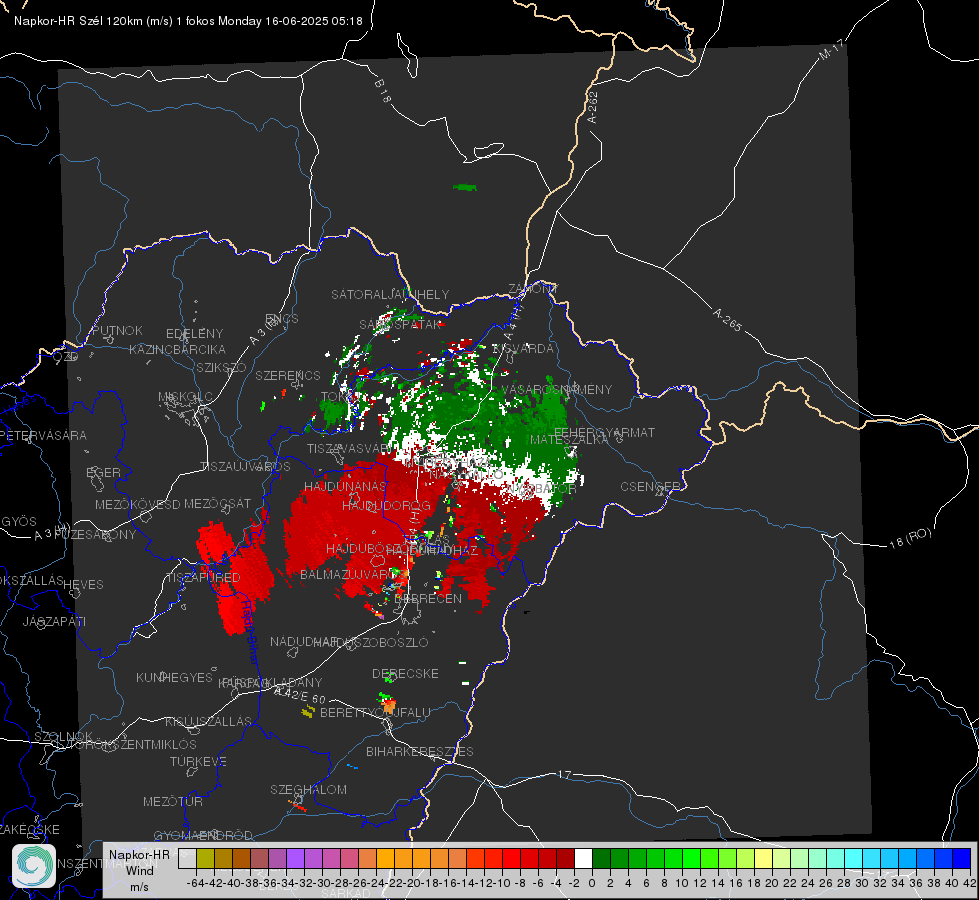Pick the pale yellow swatch above 18
Image resolution: width=979 pixels, height=900 pixels.
[763, 858]
